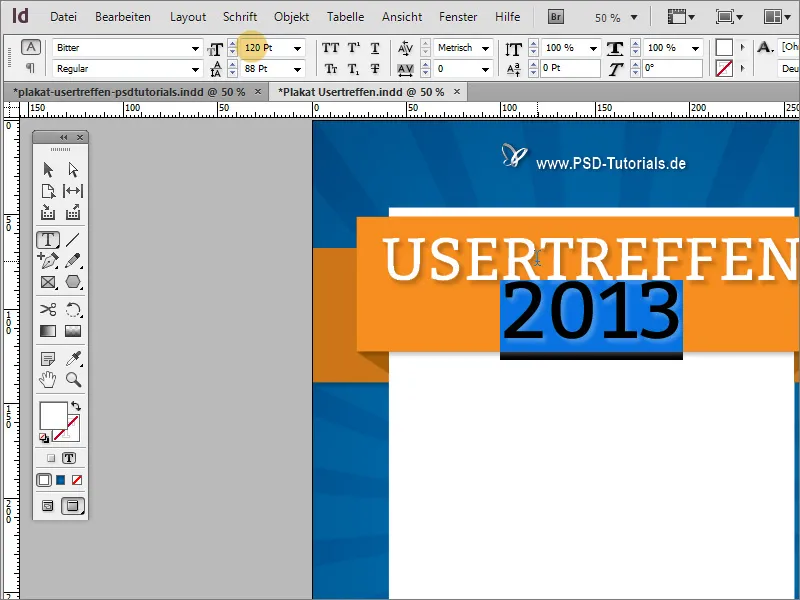Open Adobe Bridge via Br icon
The height and width of the screenshot is (600, 800).
pyautogui.click(x=556, y=17)
